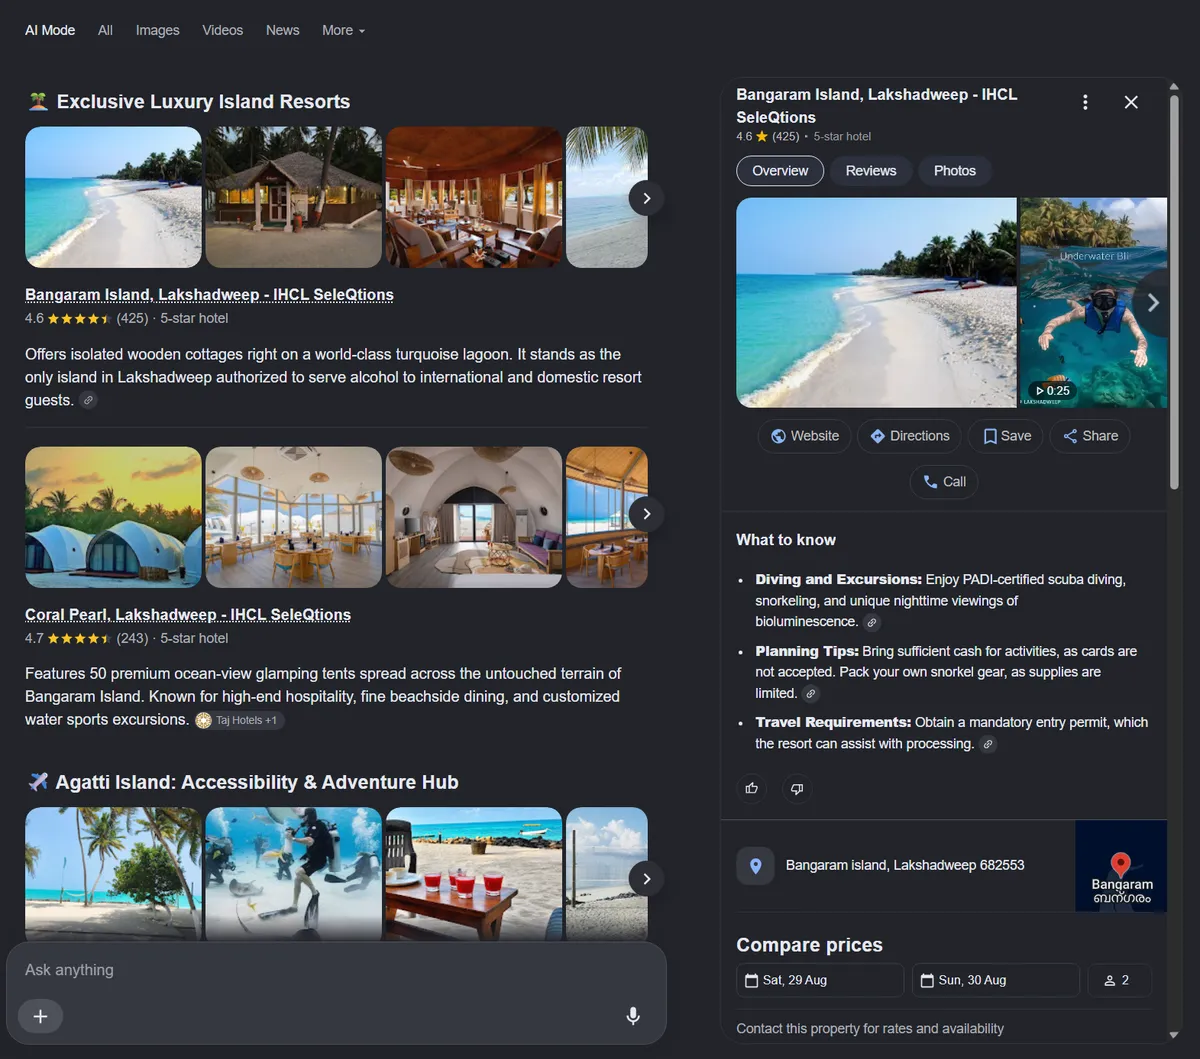Save the Bangaram Island hotel
This screenshot has height=1059, width=1200.
coord(1006,436)
